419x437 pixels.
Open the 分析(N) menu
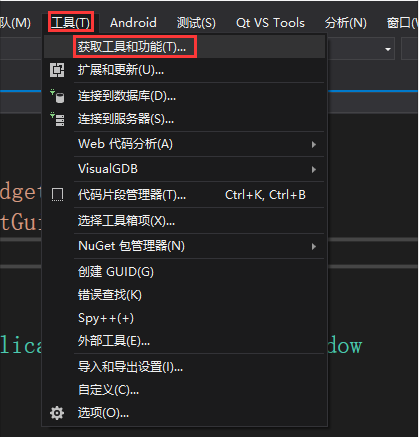pyautogui.click(x=346, y=23)
